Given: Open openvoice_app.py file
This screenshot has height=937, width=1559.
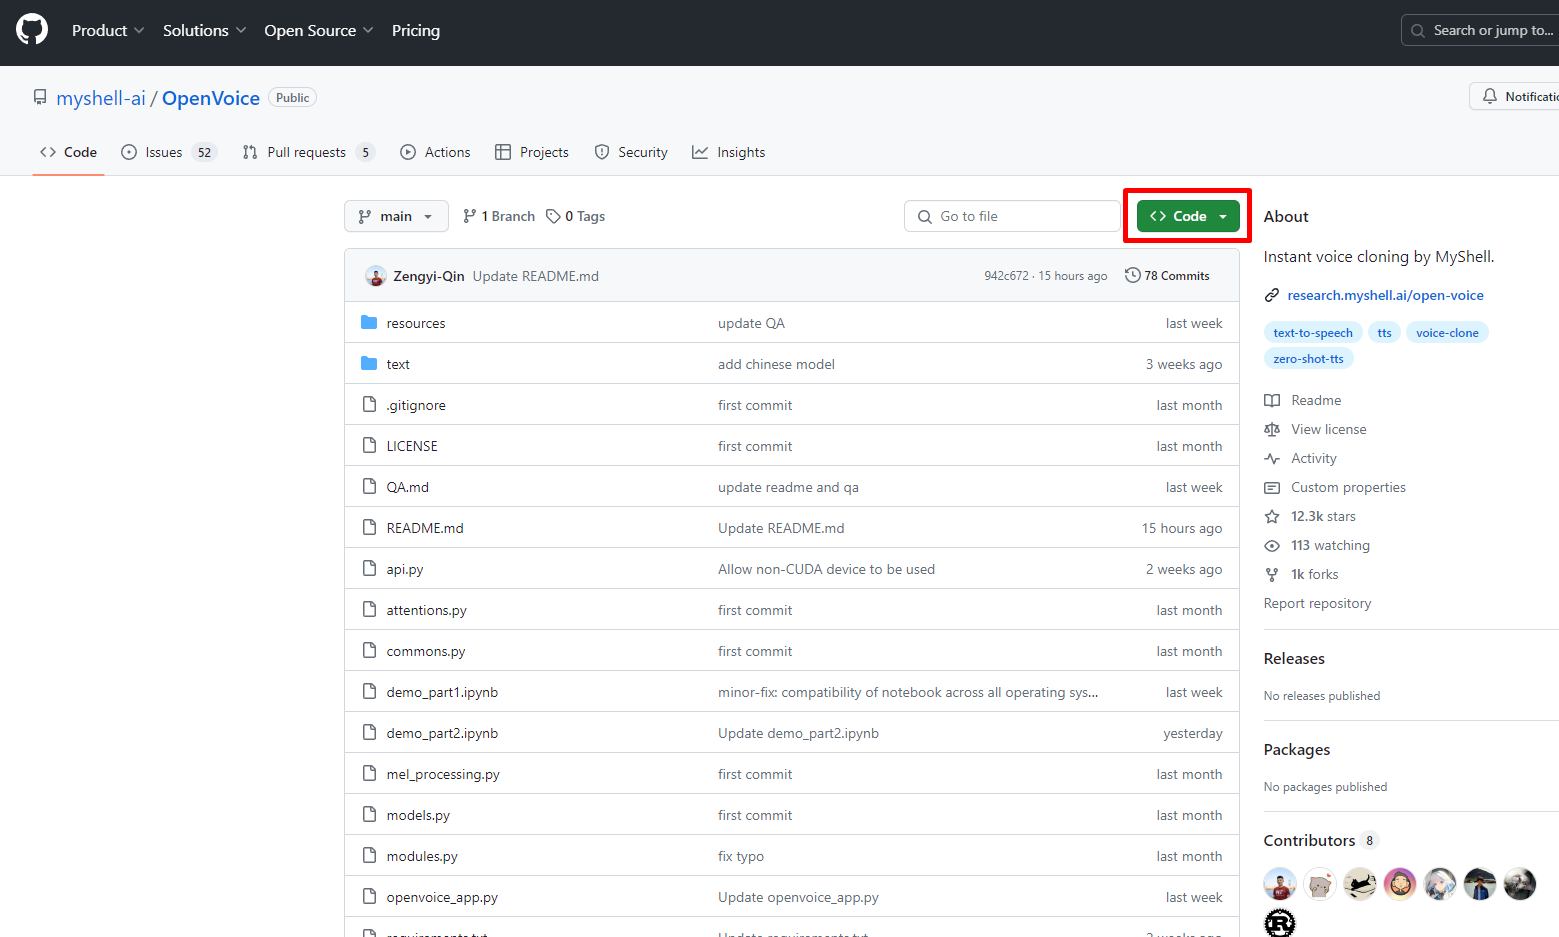Looking at the screenshot, I should tap(442, 897).
